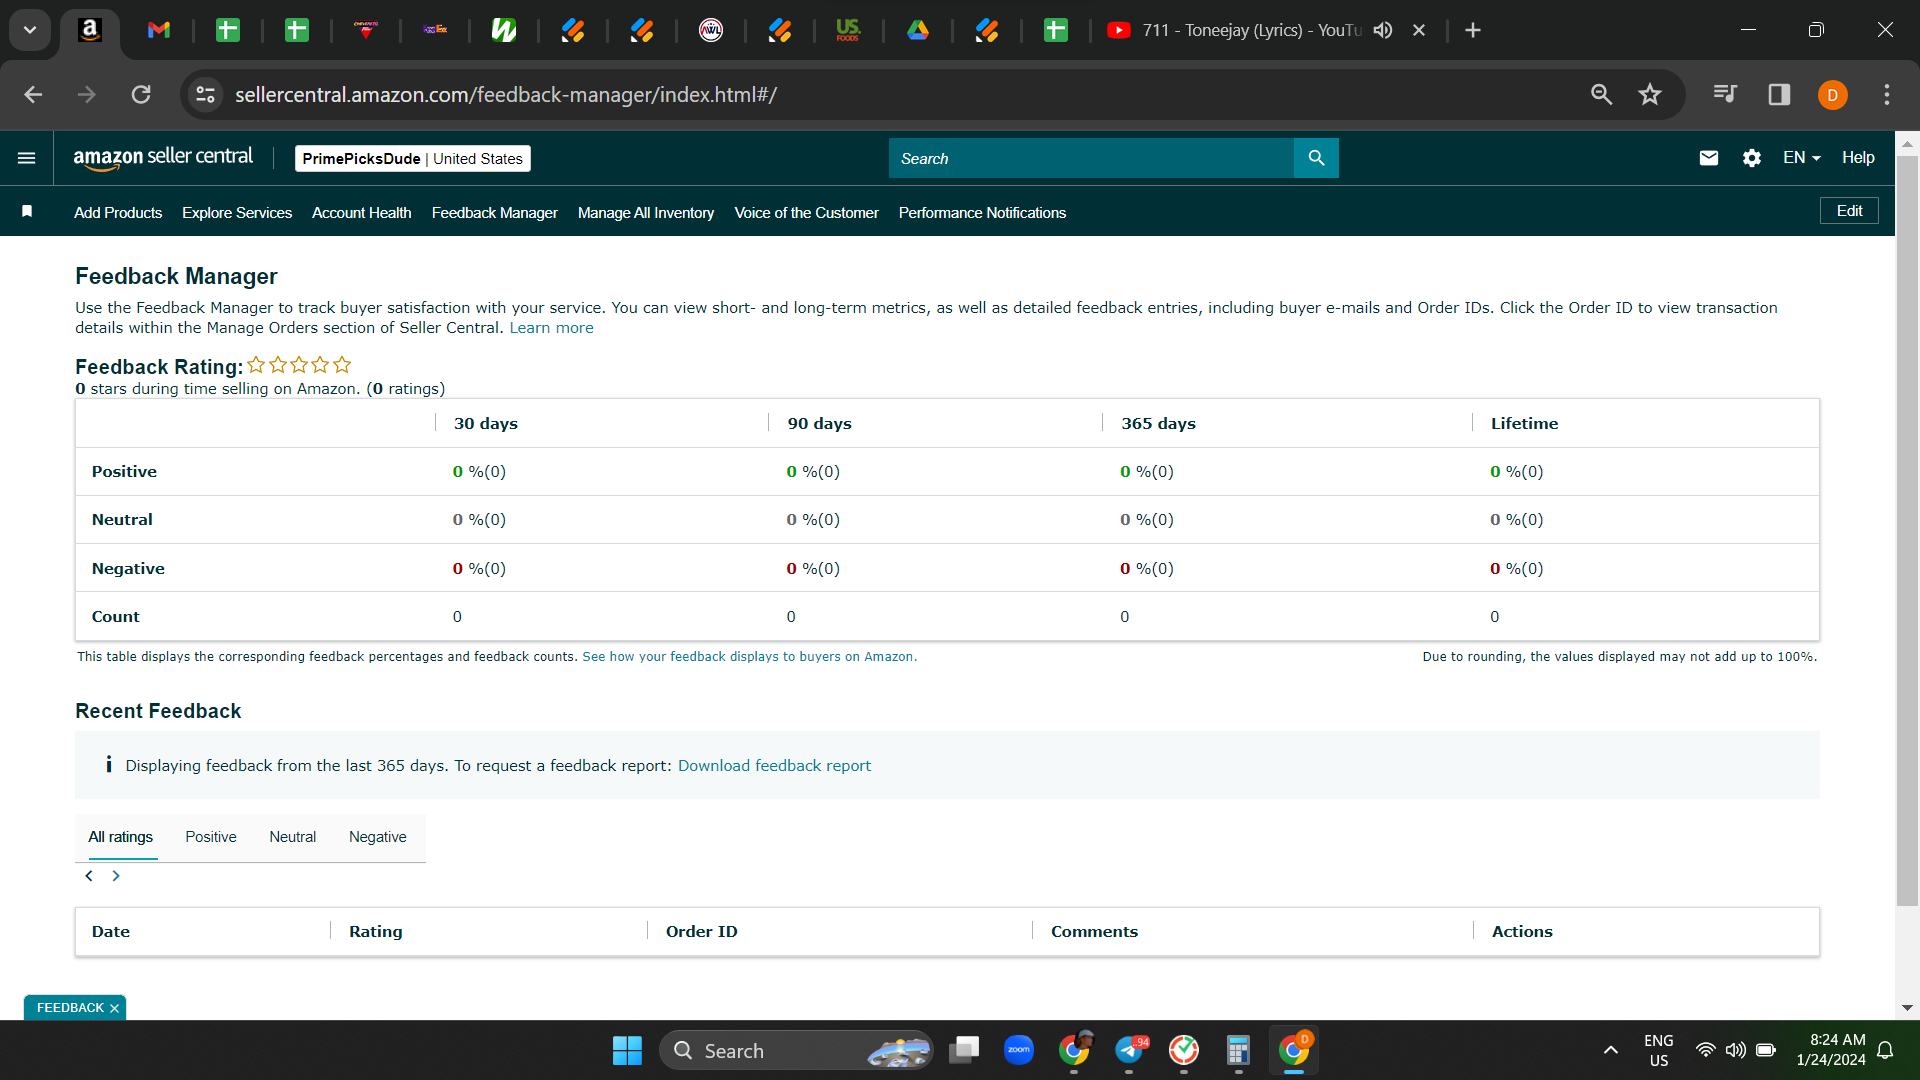The image size is (1920, 1080).
Task: Open the notifications bell in system tray
Action: 1886,1050
